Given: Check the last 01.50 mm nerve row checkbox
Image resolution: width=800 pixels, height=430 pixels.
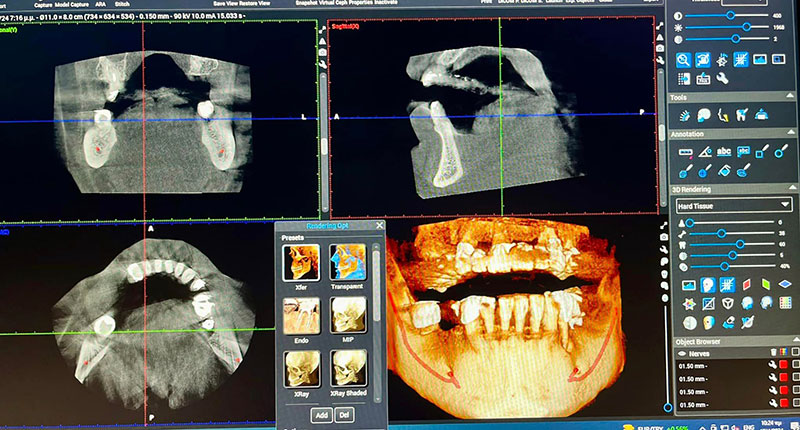Looking at the screenshot, I should pos(795,403).
